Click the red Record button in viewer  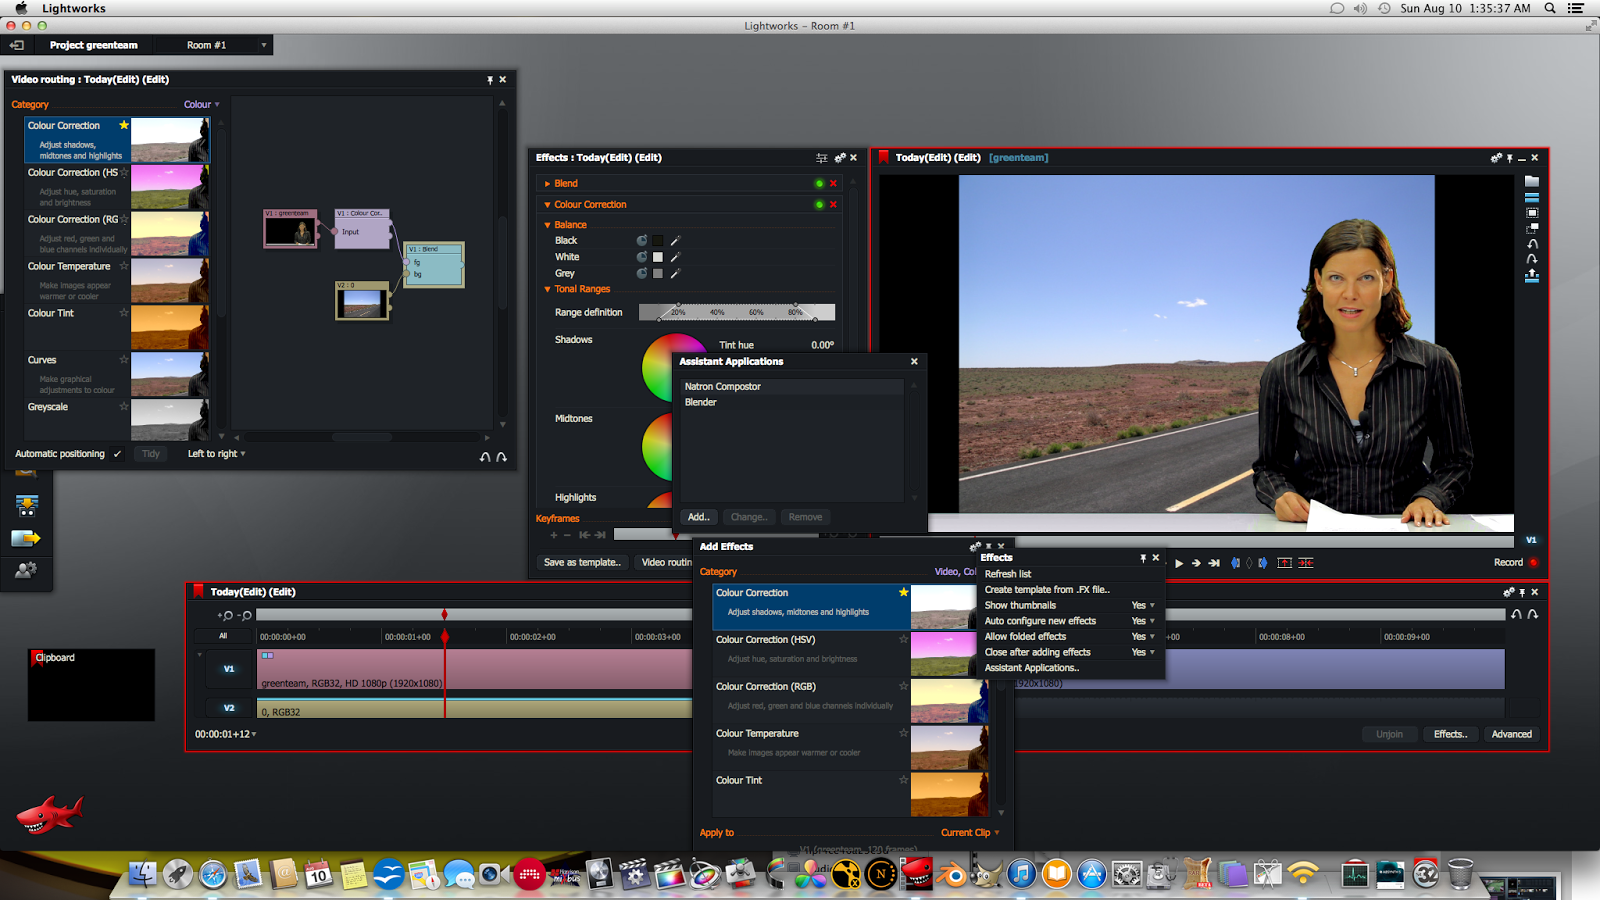click(x=1533, y=562)
